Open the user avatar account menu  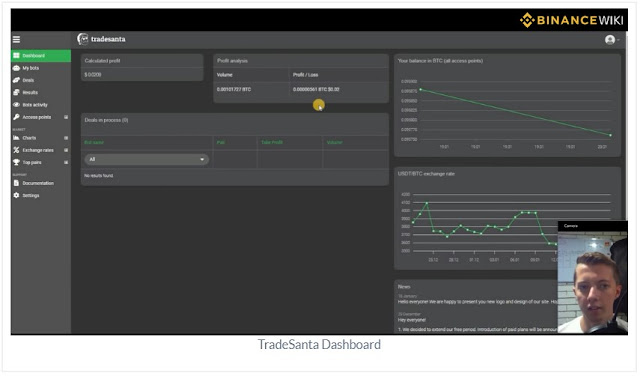click(610, 40)
